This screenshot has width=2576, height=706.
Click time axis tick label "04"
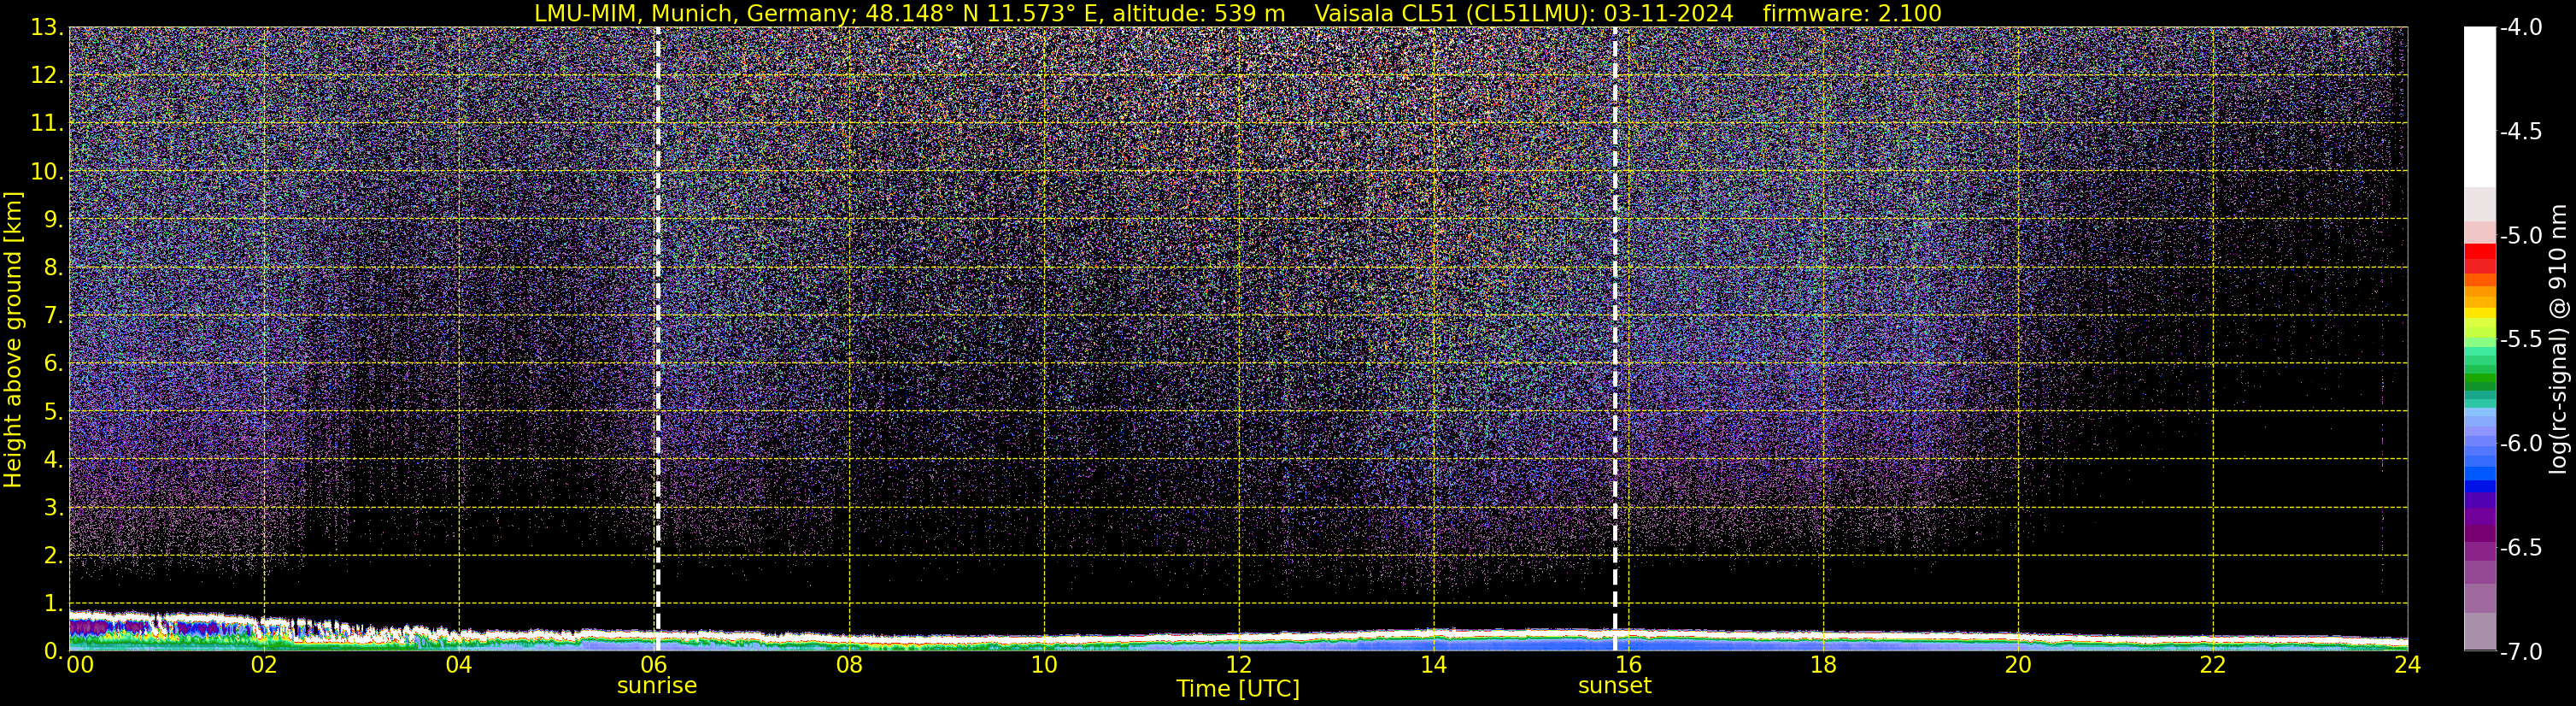click(459, 665)
